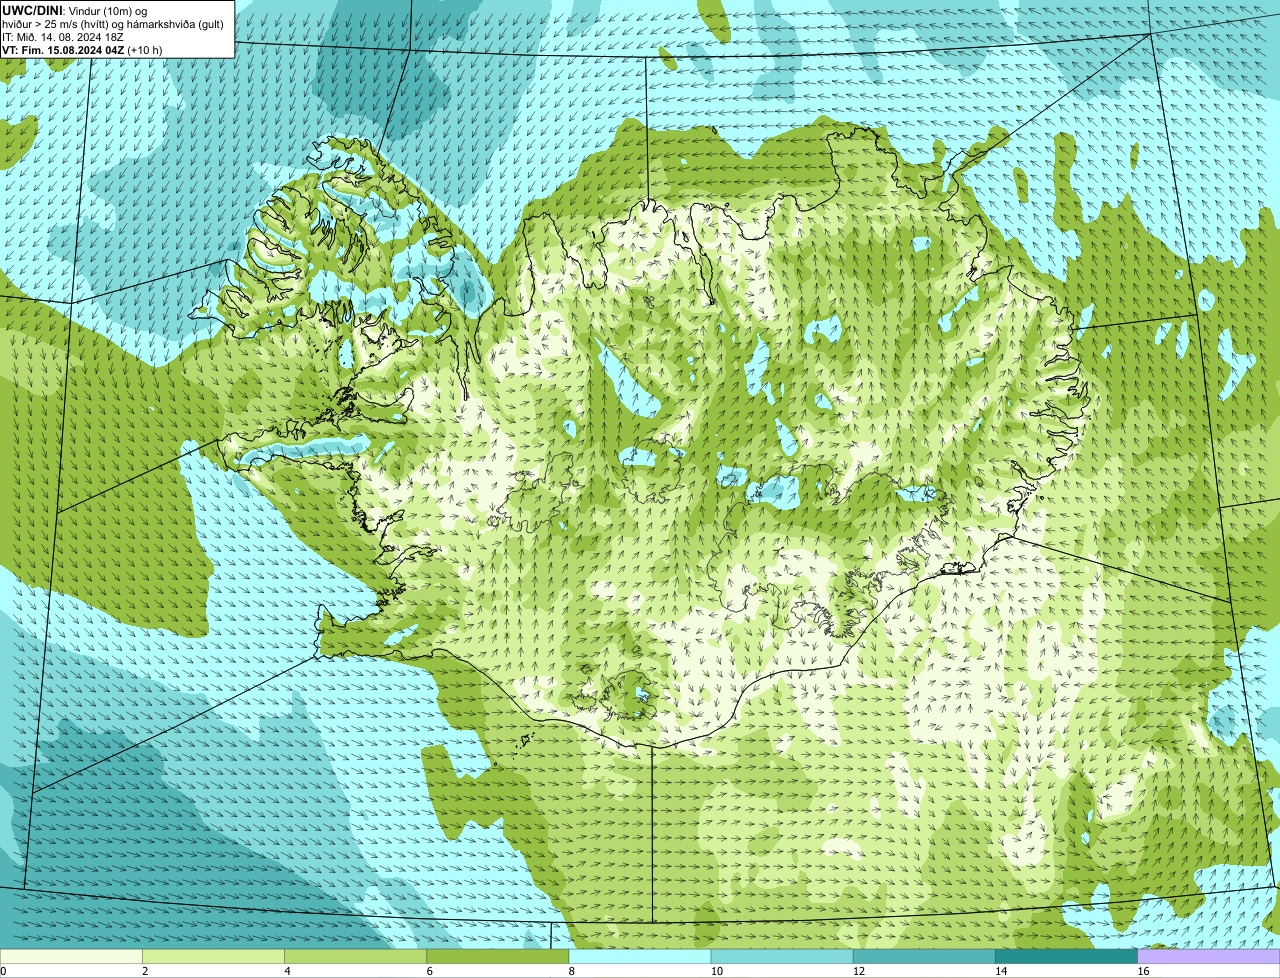Click the 'IT: Mið. 14. 08. 2024 18Z' line

click(x=63, y=36)
